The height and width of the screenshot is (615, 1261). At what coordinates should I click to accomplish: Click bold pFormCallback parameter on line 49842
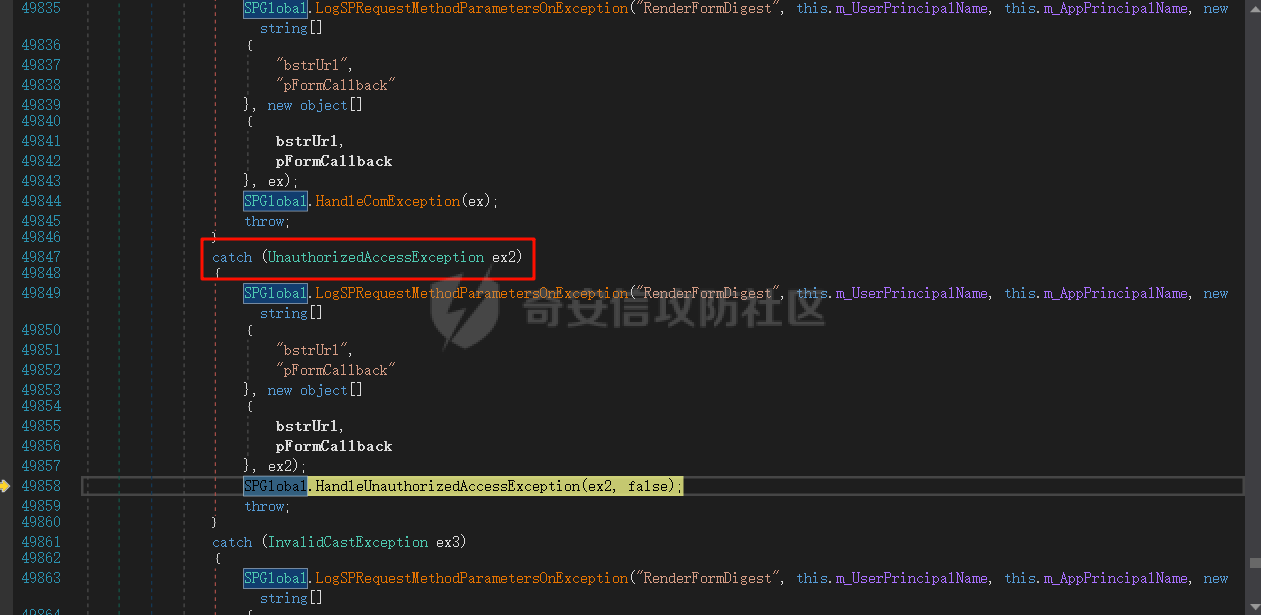(x=334, y=161)
